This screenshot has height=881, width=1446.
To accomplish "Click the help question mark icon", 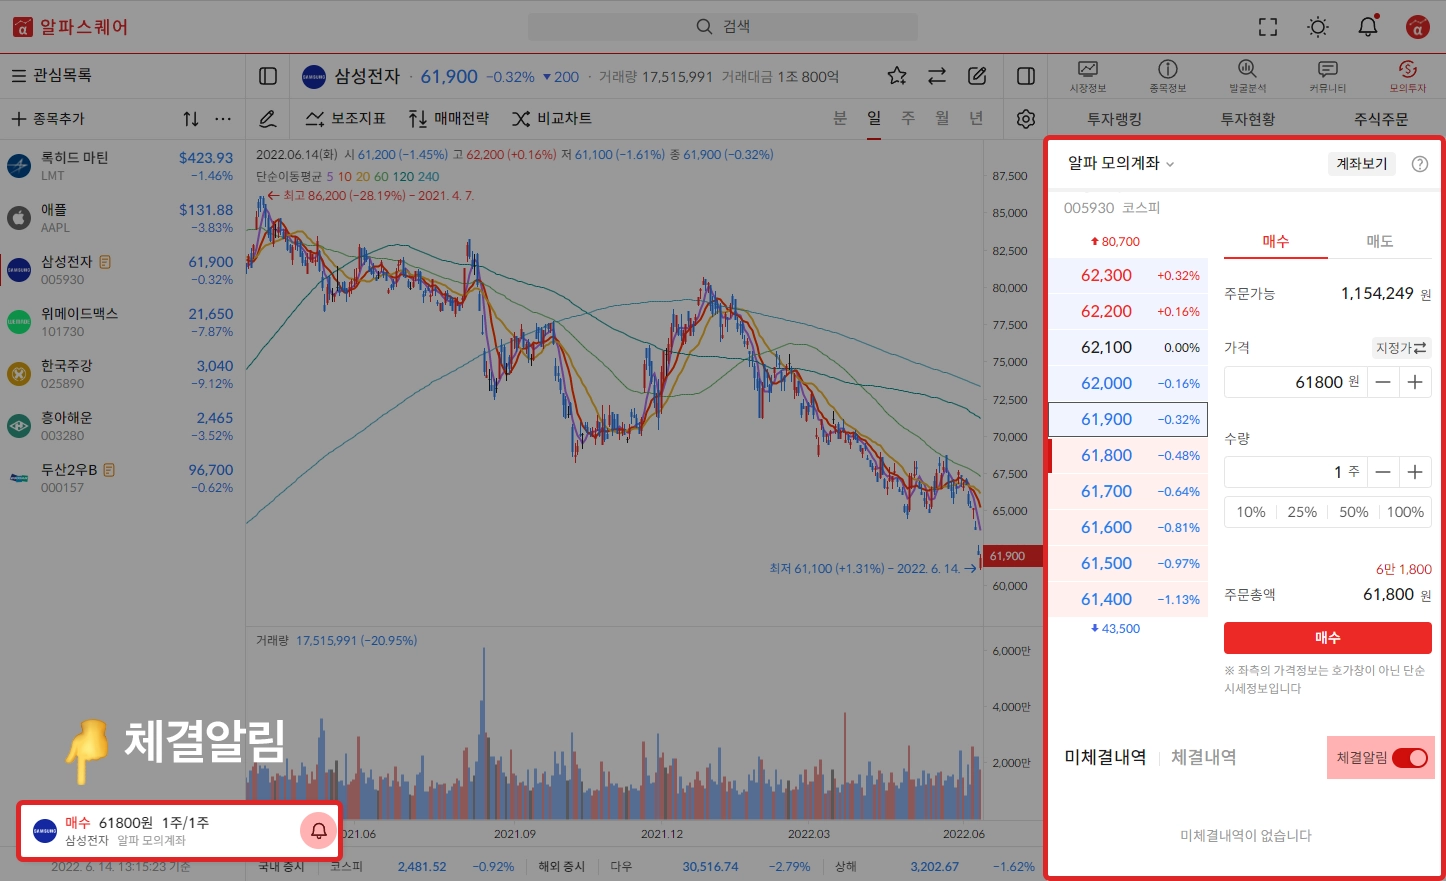I will pos(1420,164).
